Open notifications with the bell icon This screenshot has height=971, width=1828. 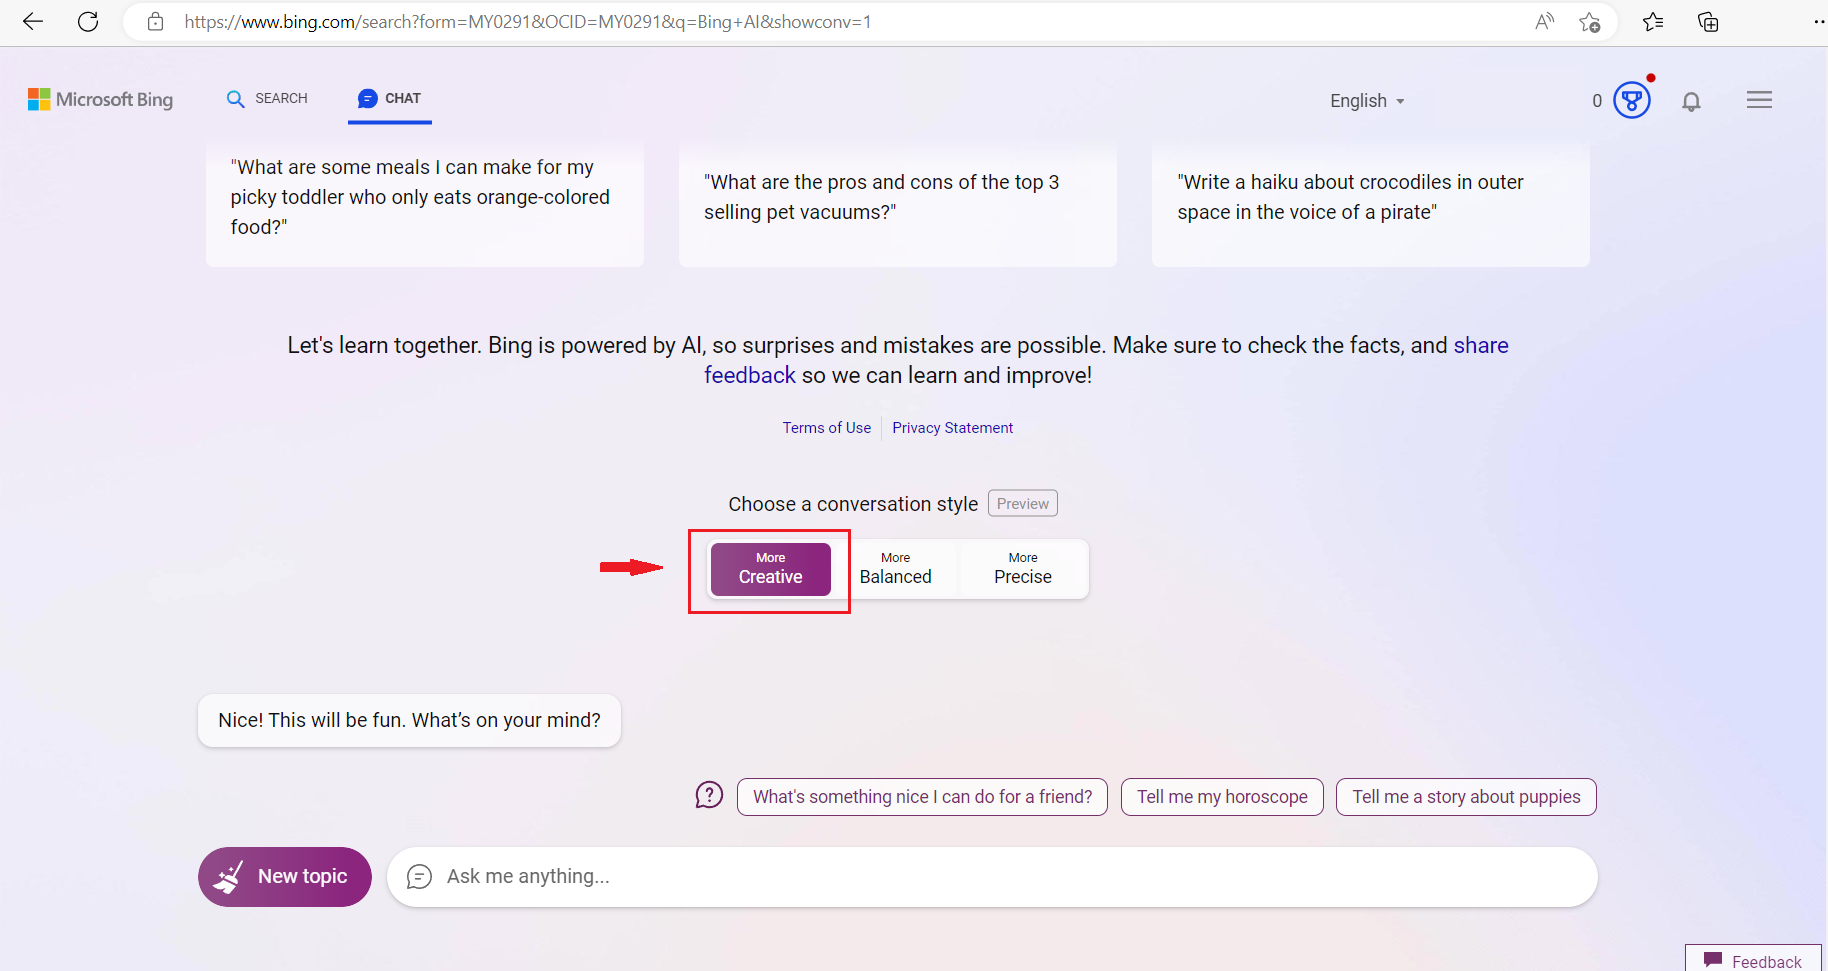click(x=1692, y=101)
